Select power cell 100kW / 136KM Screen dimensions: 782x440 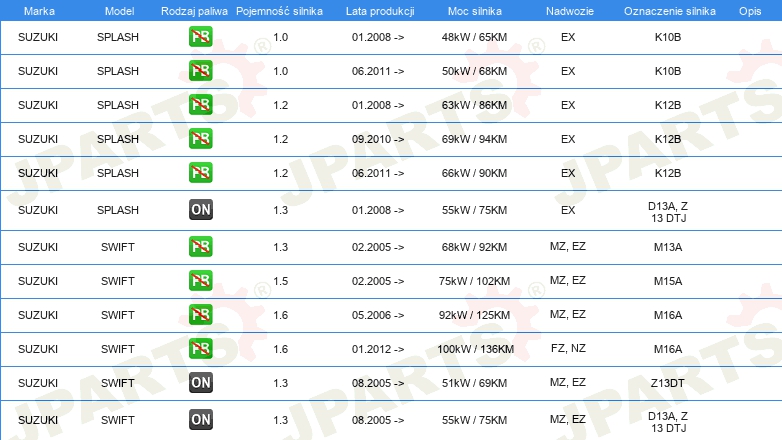pos(476,349)
